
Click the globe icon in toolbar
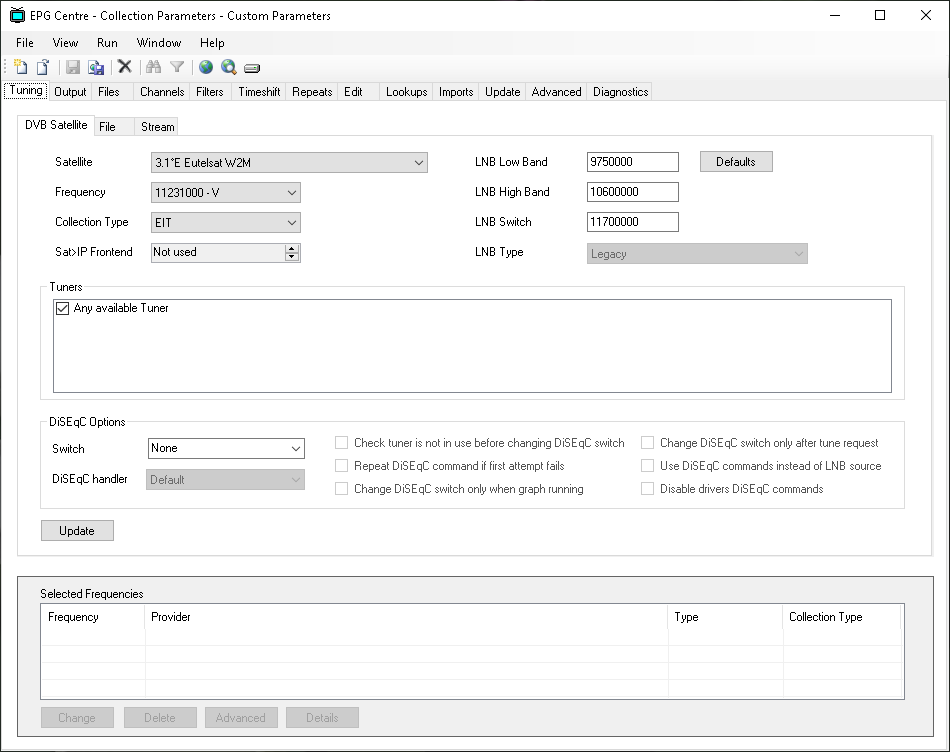coord(206,67)
